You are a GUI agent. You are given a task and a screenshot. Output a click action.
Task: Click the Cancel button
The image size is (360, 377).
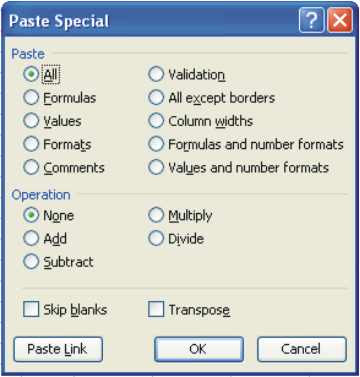click(x=302, y=349)
